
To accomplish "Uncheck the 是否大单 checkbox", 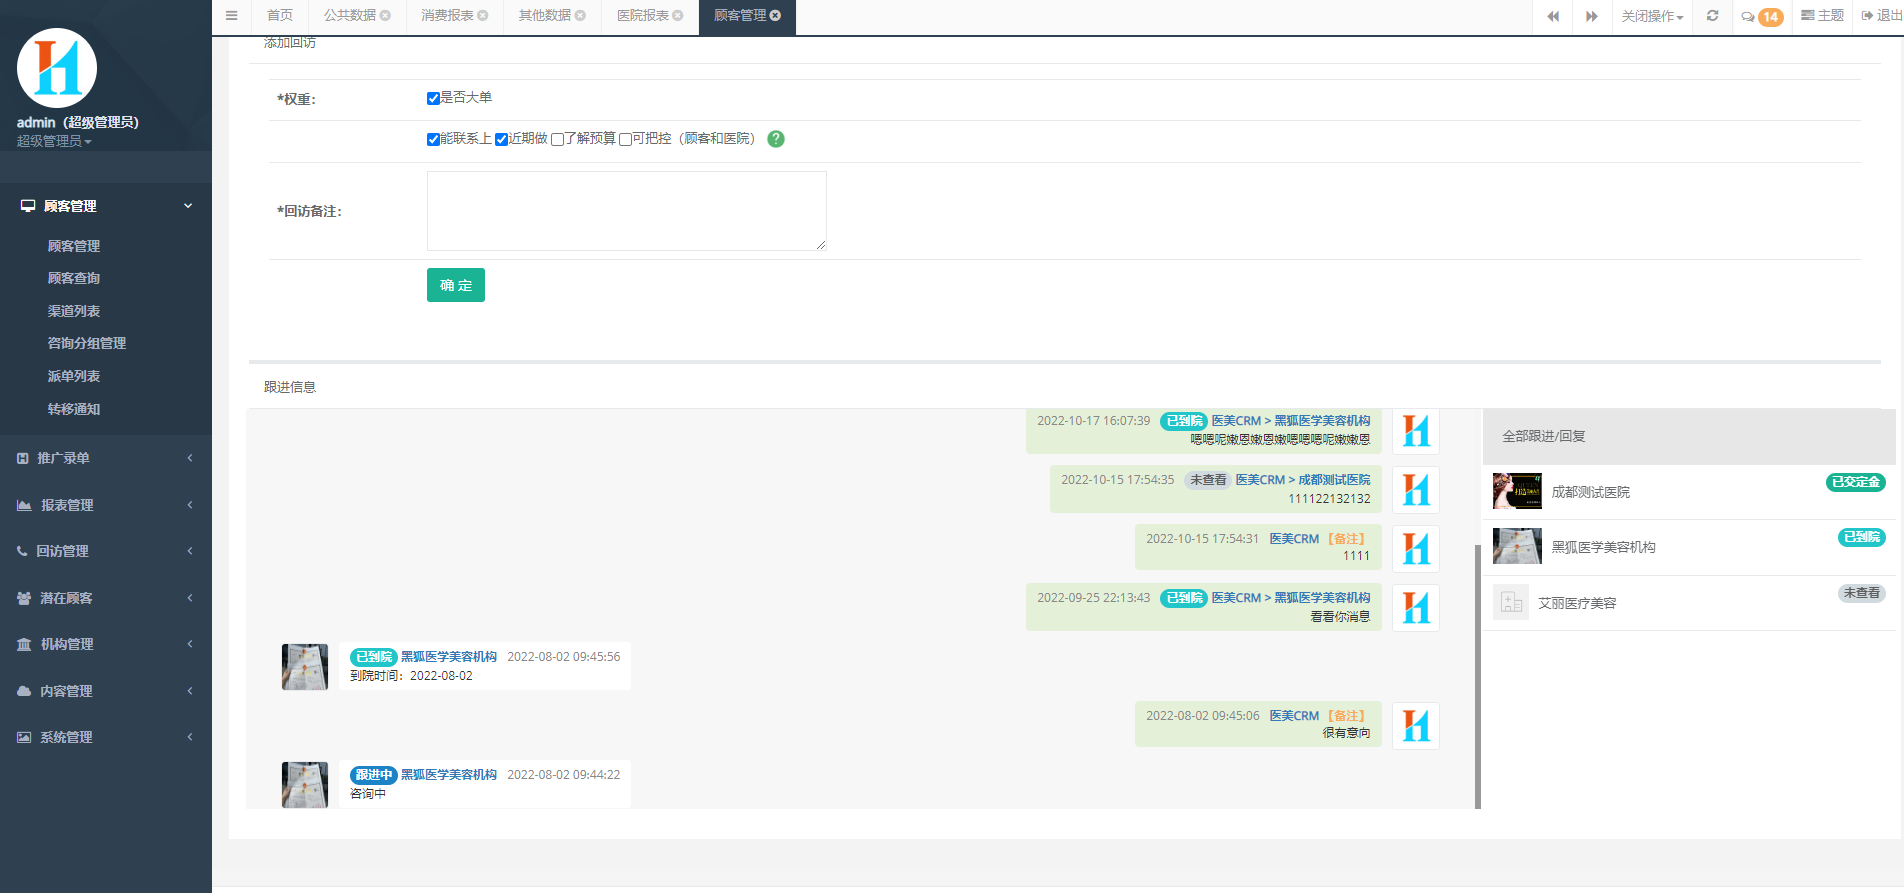I will point(433,98).
